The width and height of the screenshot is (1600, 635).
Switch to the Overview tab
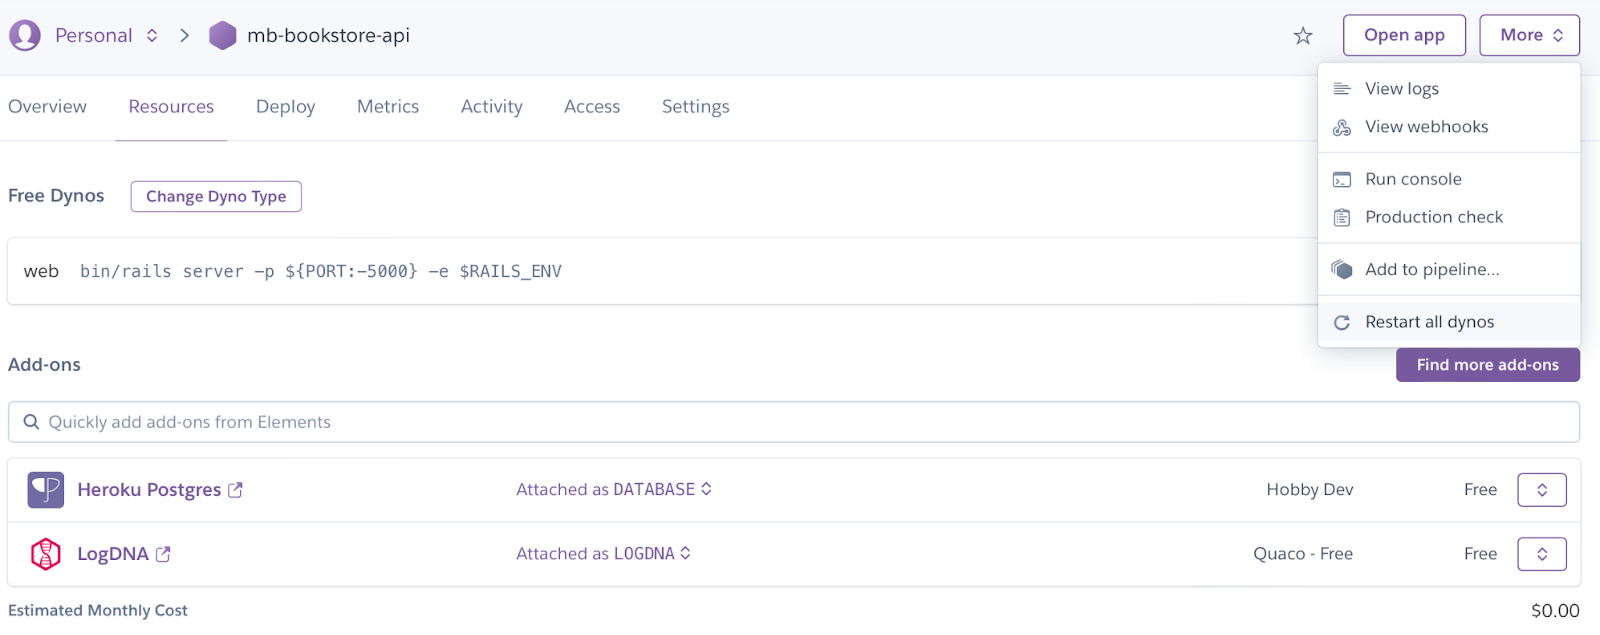point(47,107)
